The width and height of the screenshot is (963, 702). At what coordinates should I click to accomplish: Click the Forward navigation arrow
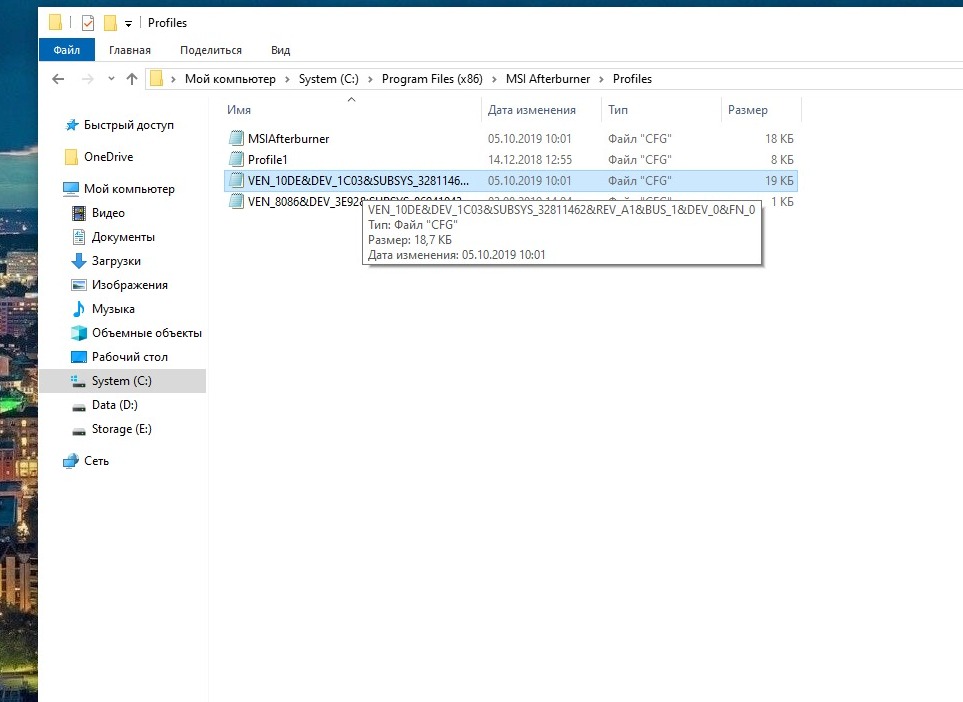(x=88, y=79)
